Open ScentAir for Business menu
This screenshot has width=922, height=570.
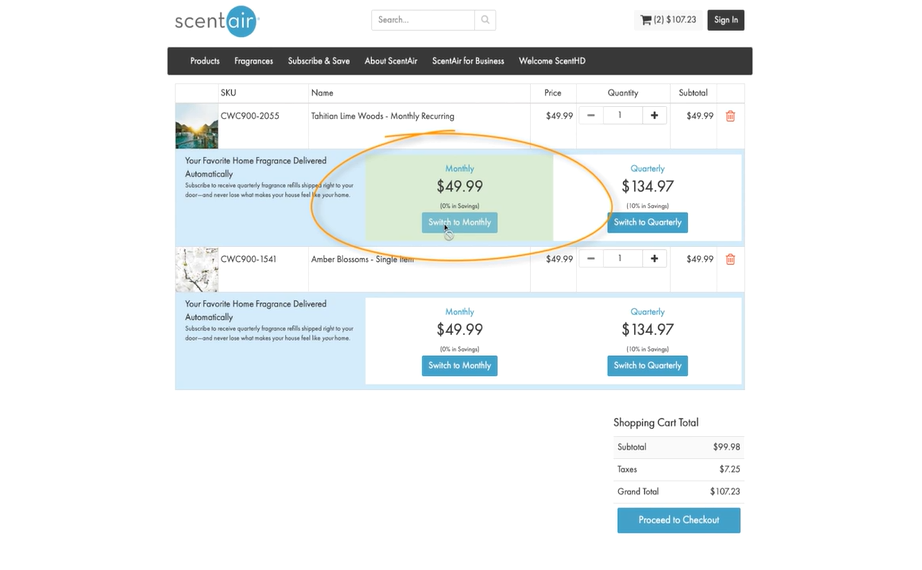point(468,61)
